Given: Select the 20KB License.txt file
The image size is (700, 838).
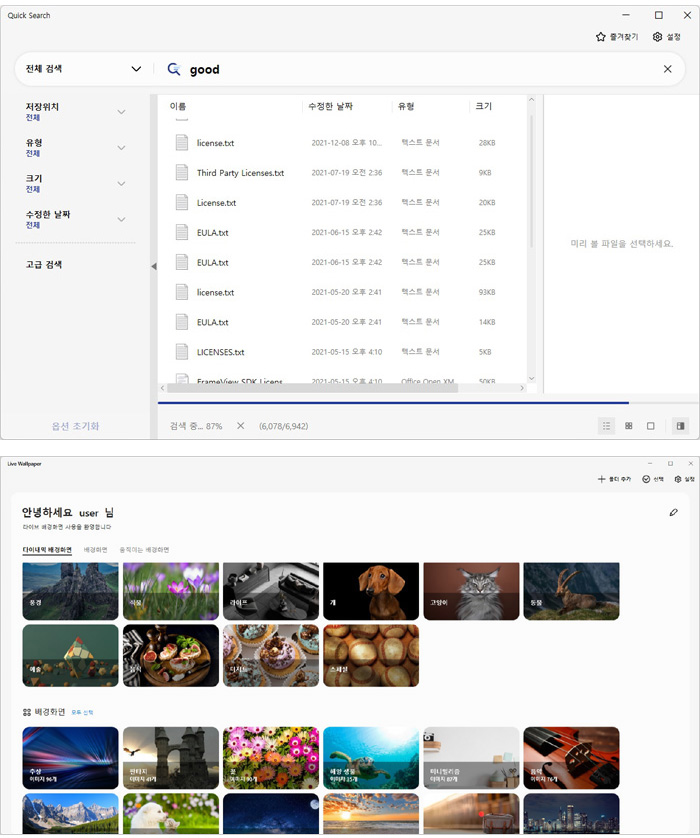Looking at the screenshot, I should 342,203.
